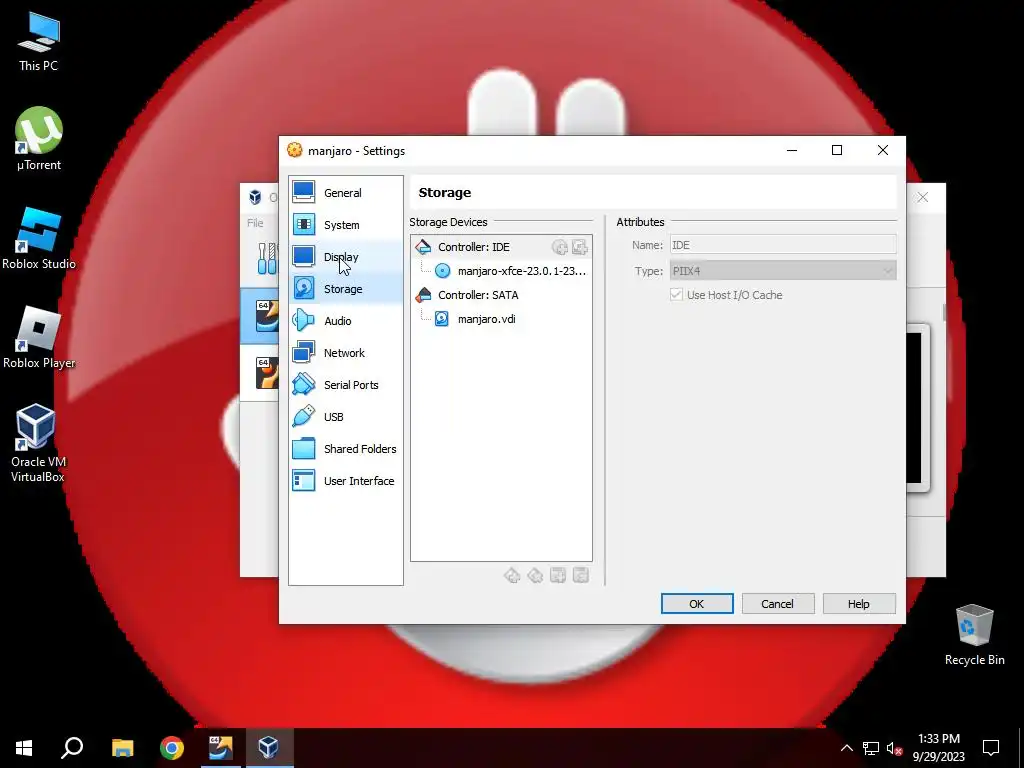This screenshot has height=768, width=1024.
Task: Close the VirtualBox Manager window behind
Action: 923,197
